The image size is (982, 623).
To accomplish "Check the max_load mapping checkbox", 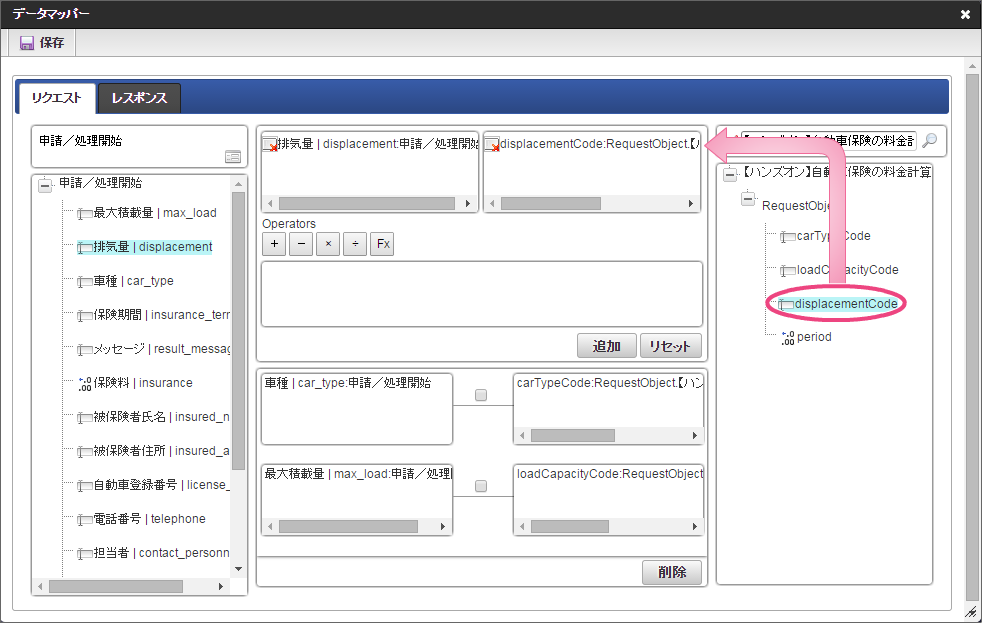I will click(481, 486).
